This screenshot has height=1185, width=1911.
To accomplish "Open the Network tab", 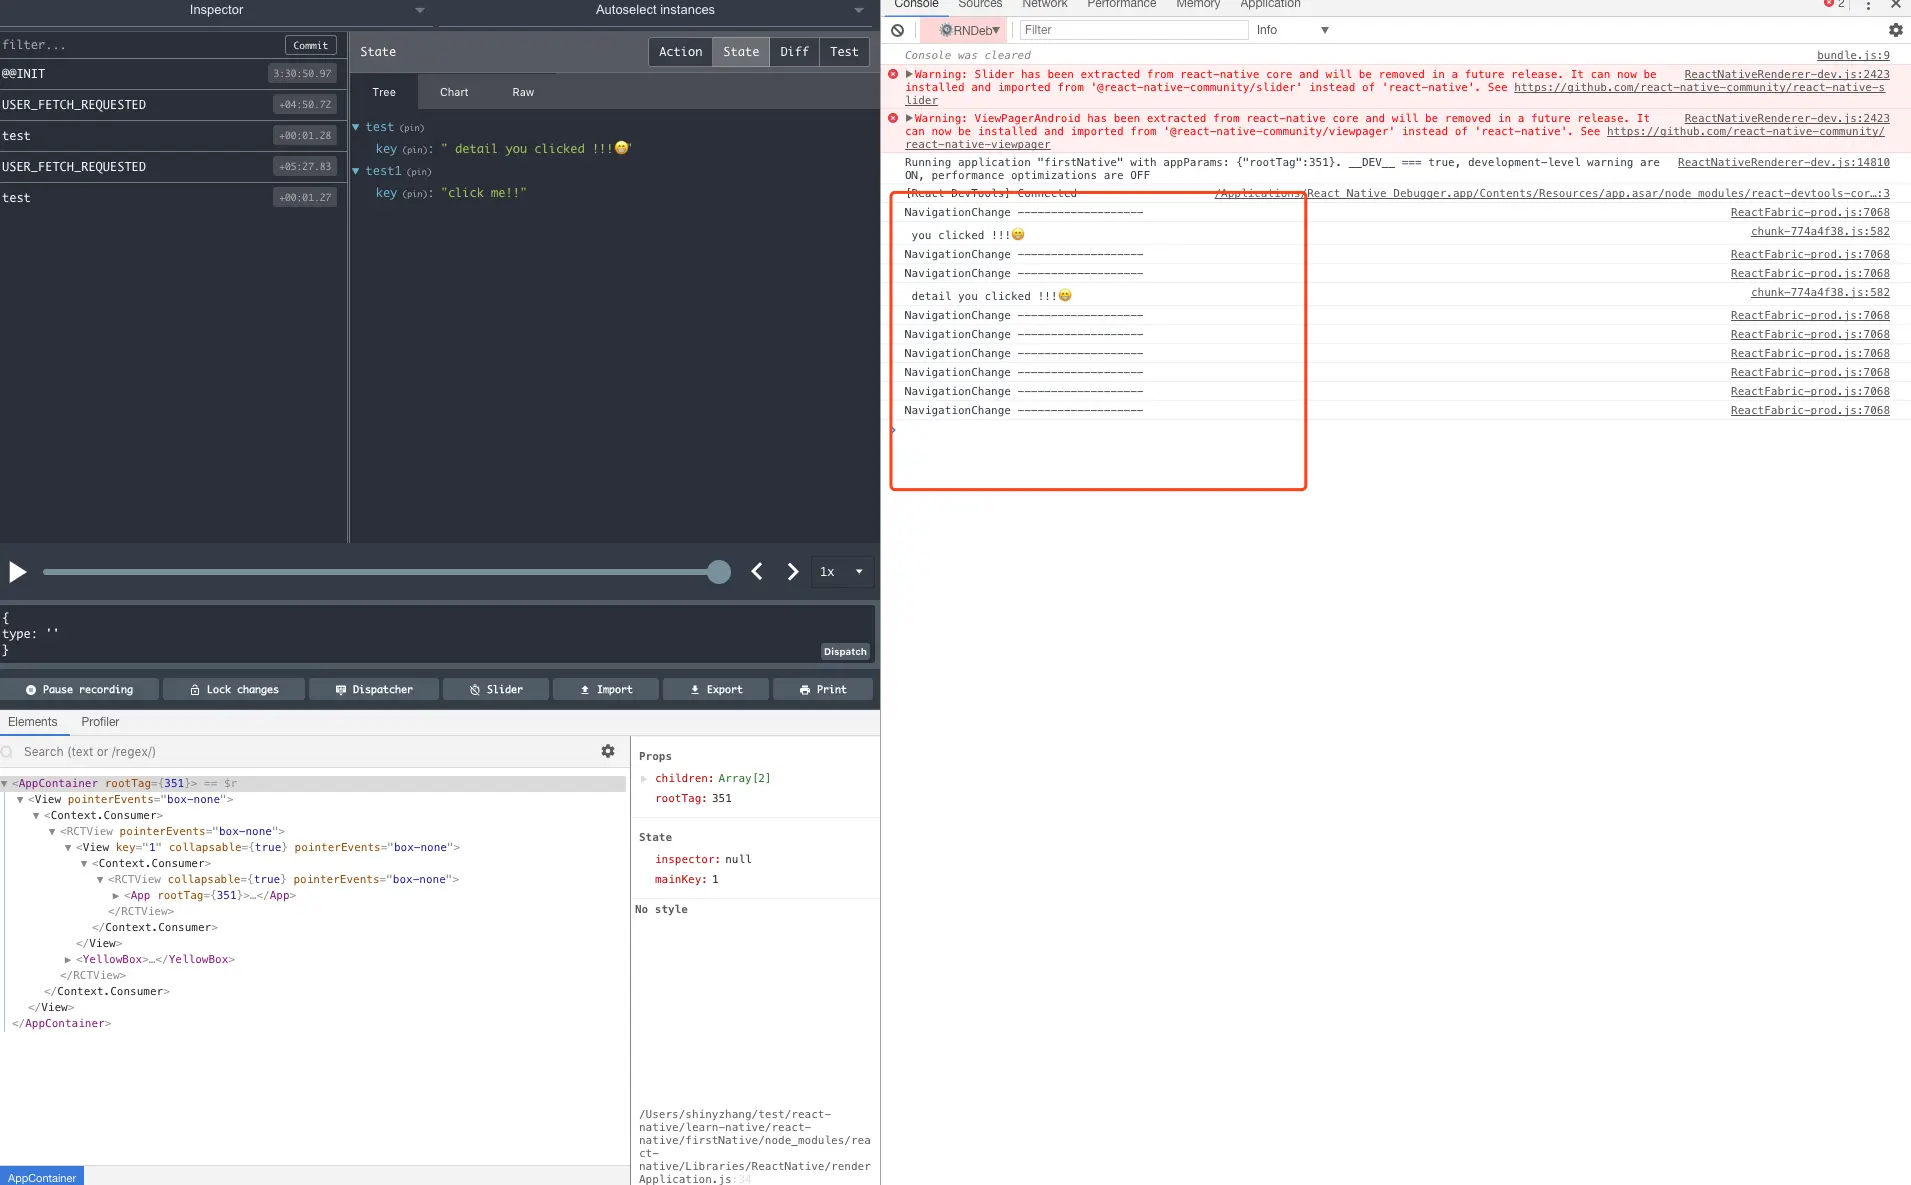I will pyautogui.click(x=1045, y=5).
